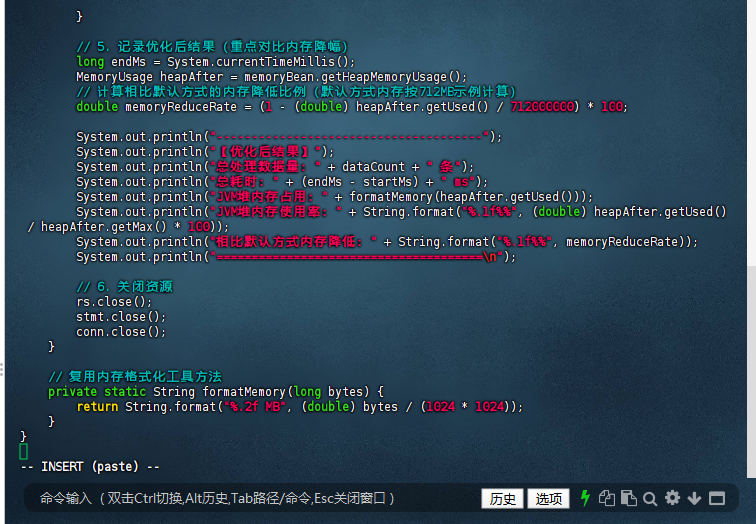Open the search magnifier in command bar
756x524 pixels.
pos(650,498)
